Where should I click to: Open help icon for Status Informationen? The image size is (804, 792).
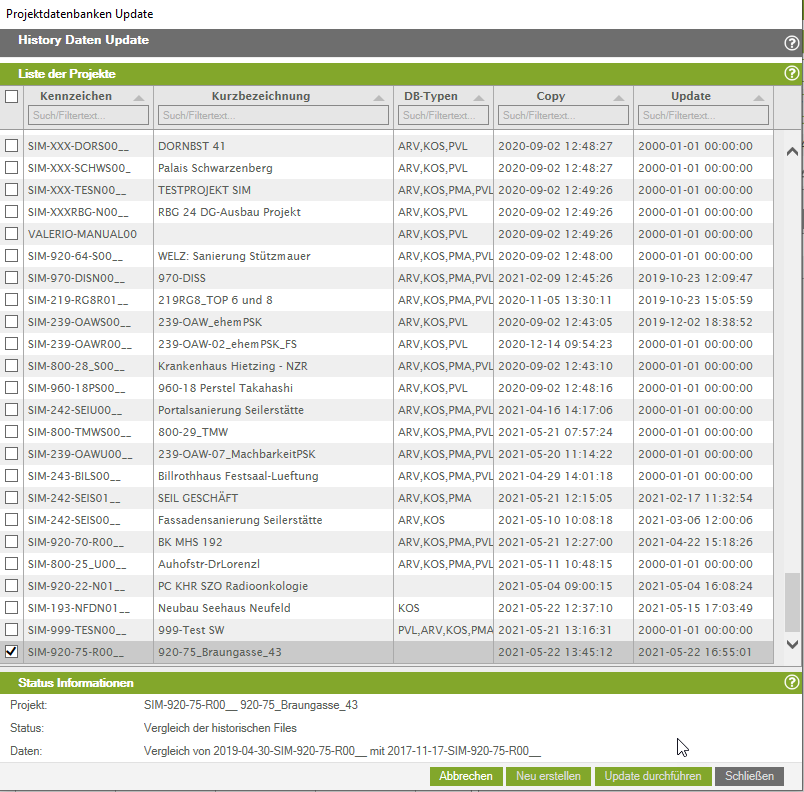[x=791, y=682]
